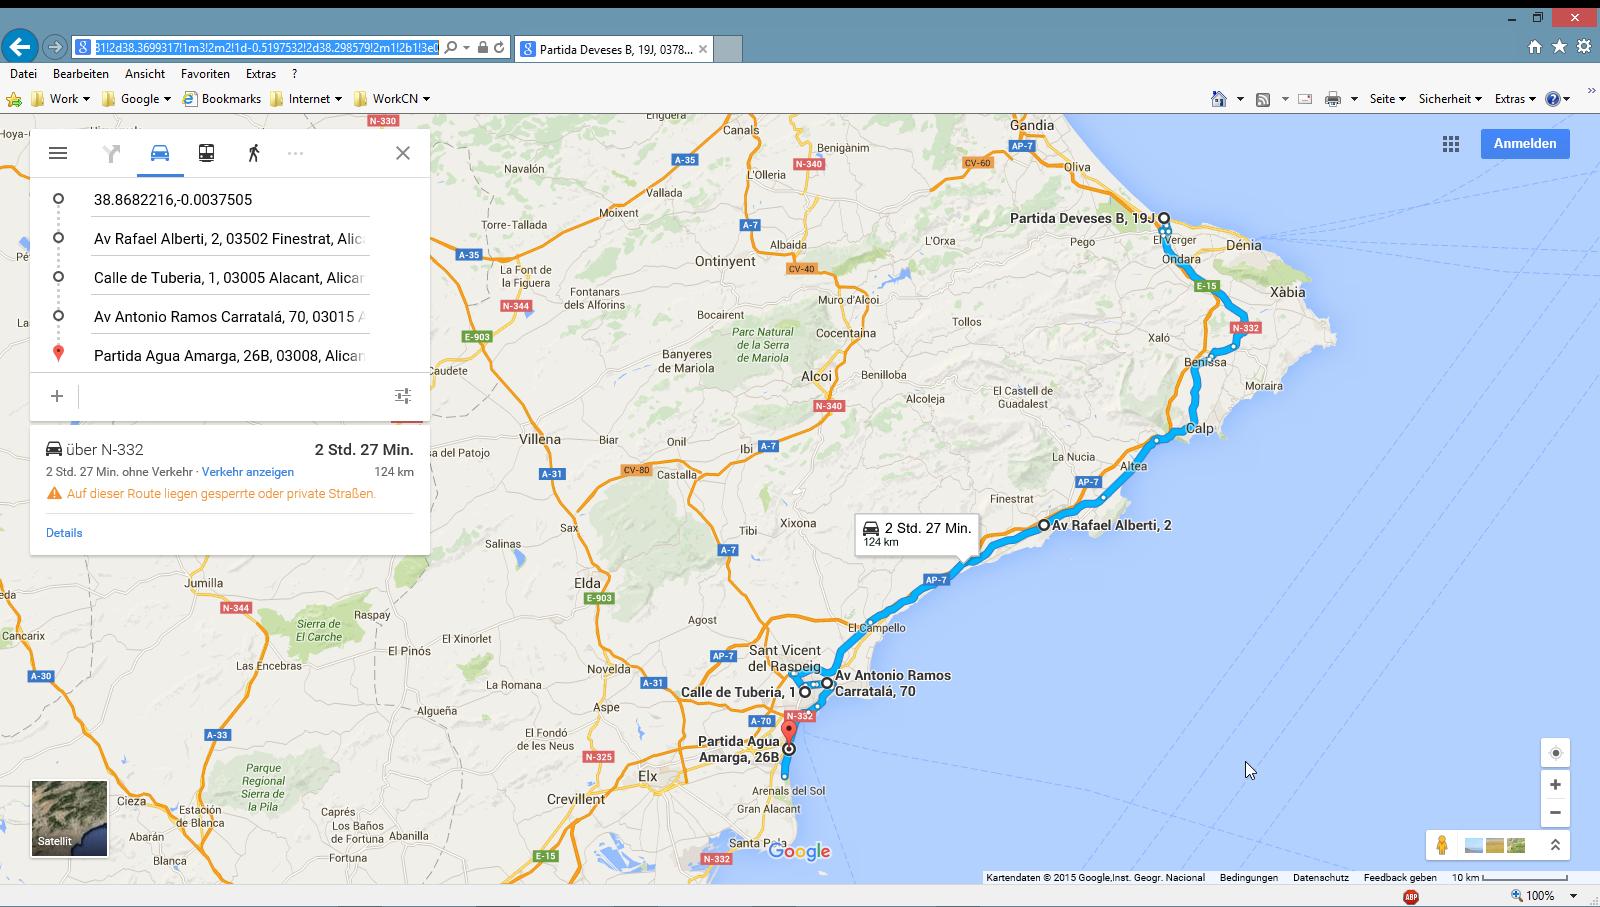
Task: Click the browser back button
Action: (x=19, y=47)
